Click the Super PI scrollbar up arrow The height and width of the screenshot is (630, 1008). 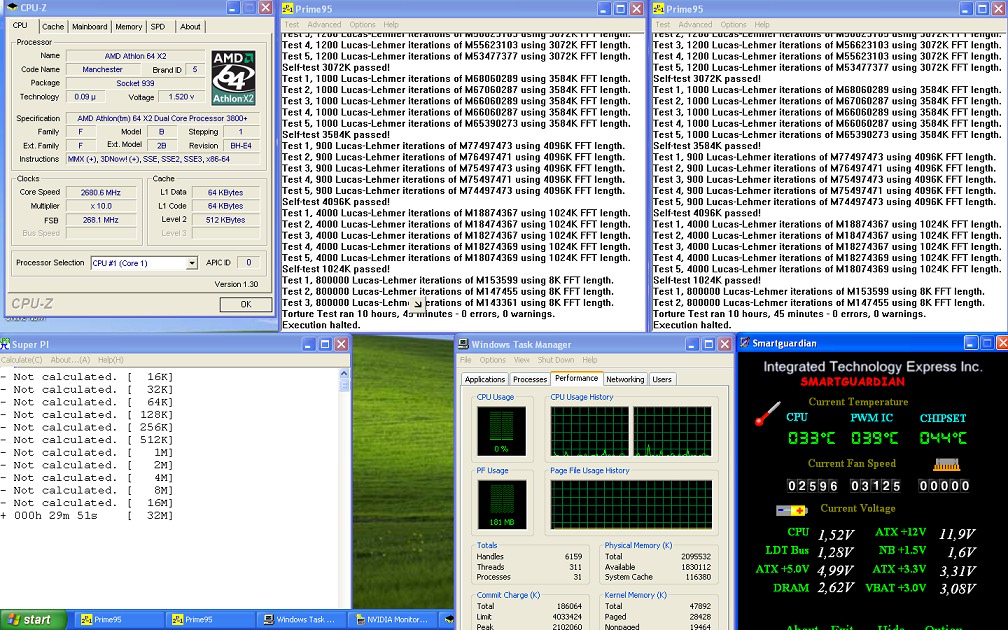344,374
